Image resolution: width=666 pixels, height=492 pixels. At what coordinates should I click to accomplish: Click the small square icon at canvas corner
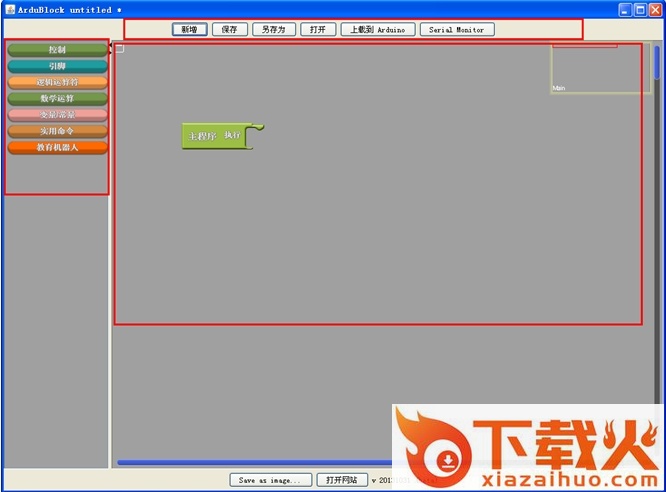tap(120, 49)
